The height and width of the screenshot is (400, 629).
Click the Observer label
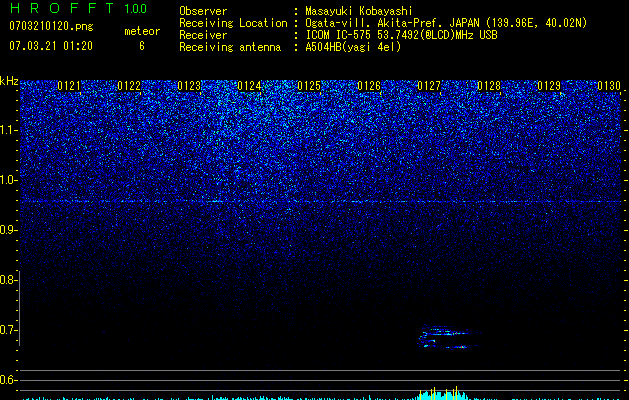coord(203,11)
